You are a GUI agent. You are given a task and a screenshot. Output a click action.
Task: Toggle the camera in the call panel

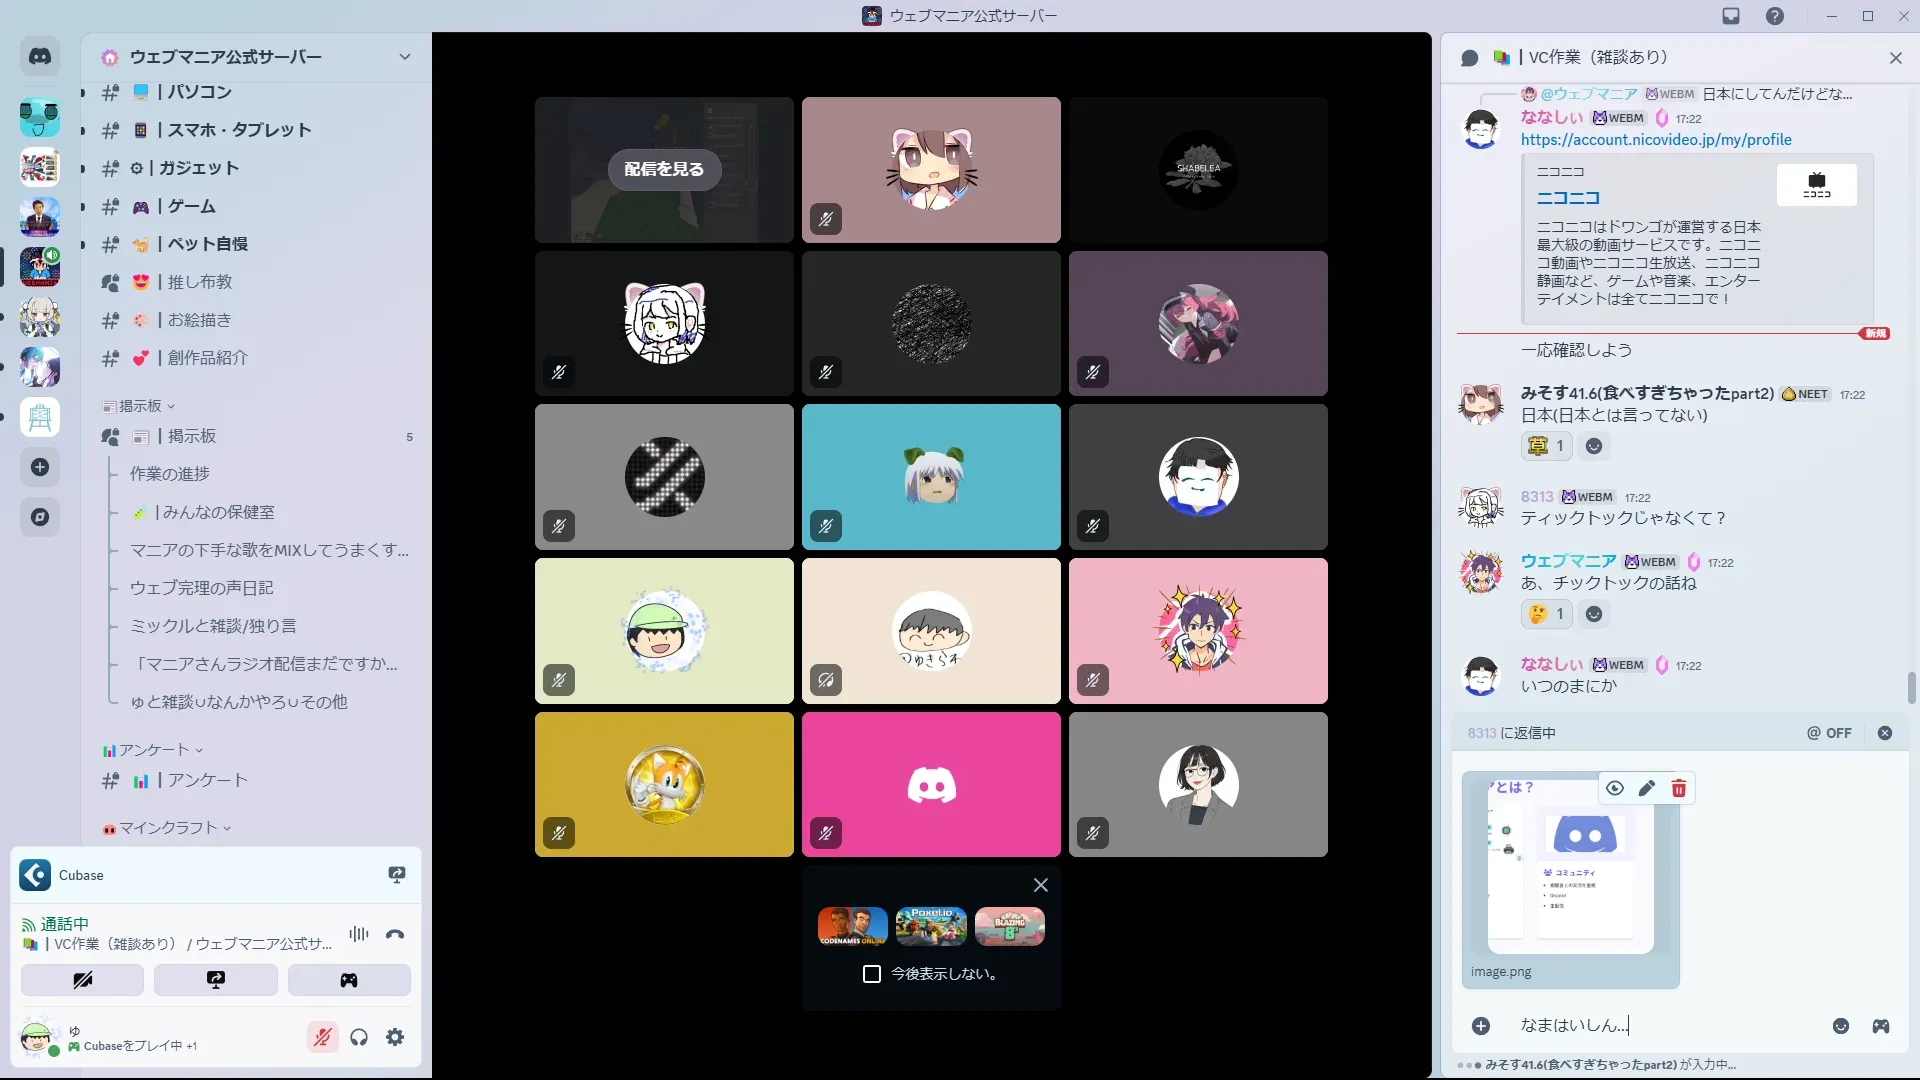pos(82,980)
